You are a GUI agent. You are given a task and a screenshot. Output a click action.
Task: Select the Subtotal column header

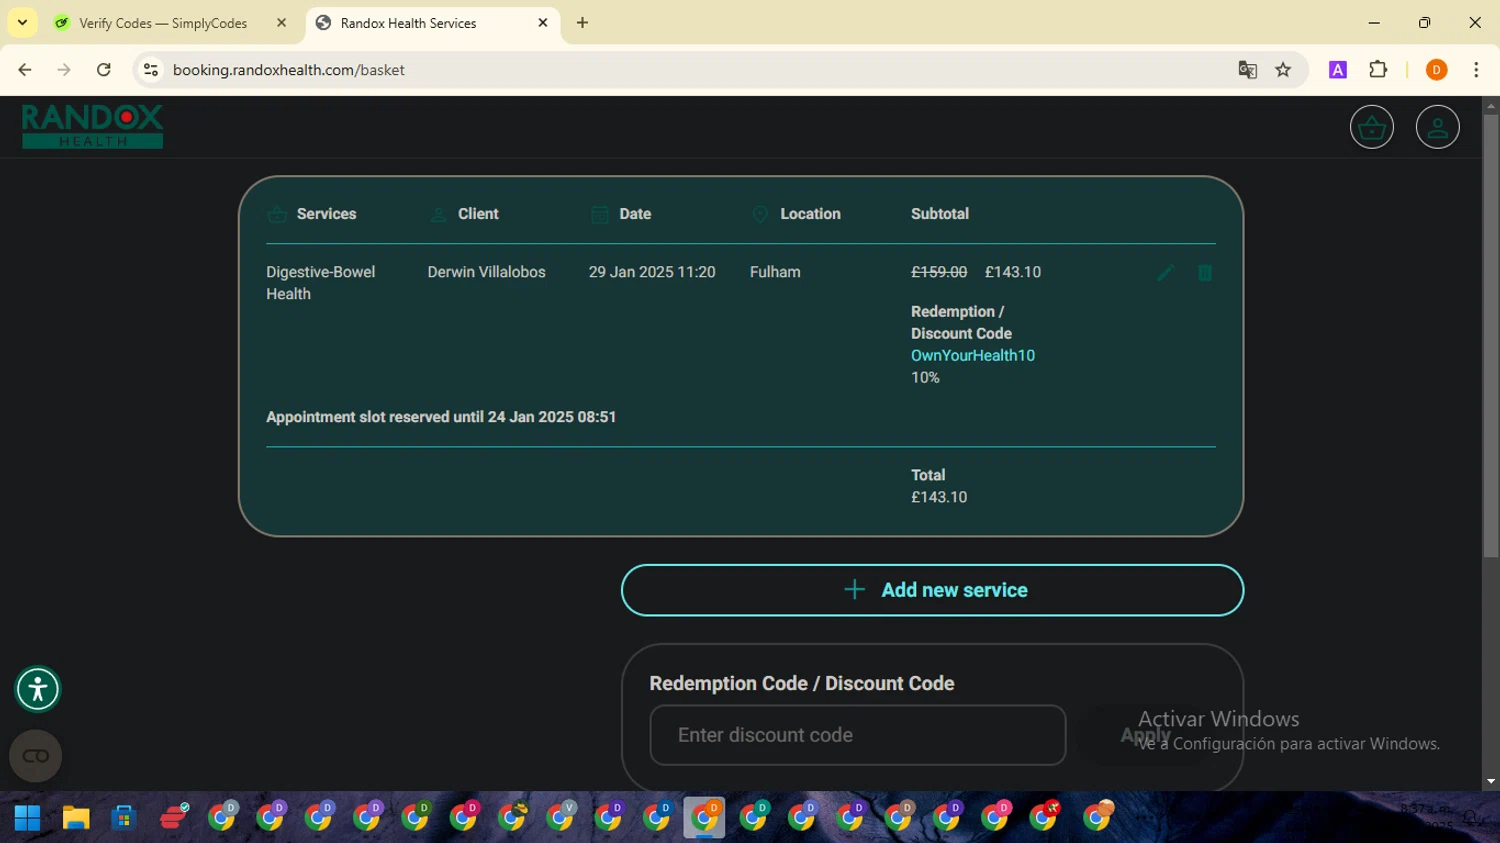click(x=940, y=214)
